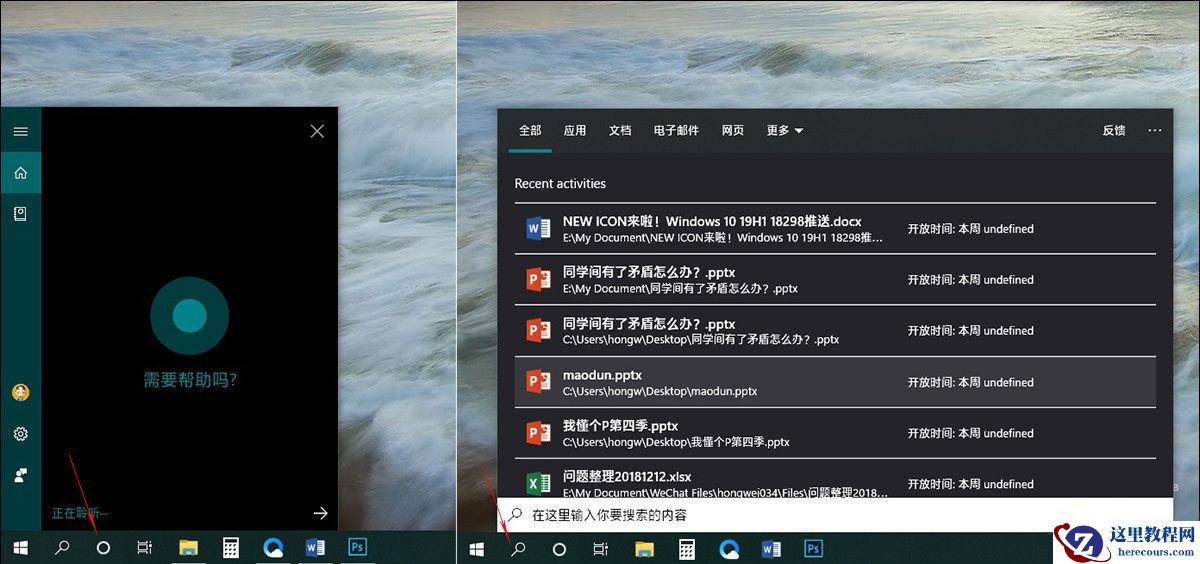The height and width of the screenshot is (564, 1200).
Task: Click the 需要帮助吗? prompt text
Action: click(190, 380)
